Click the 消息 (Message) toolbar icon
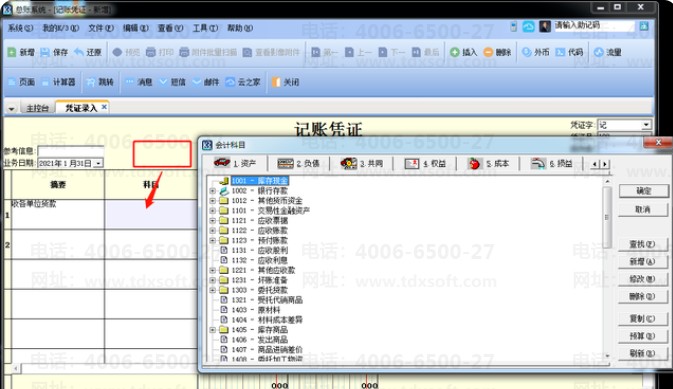The height and width of the screenshot is (389, 673). point(129,82)
